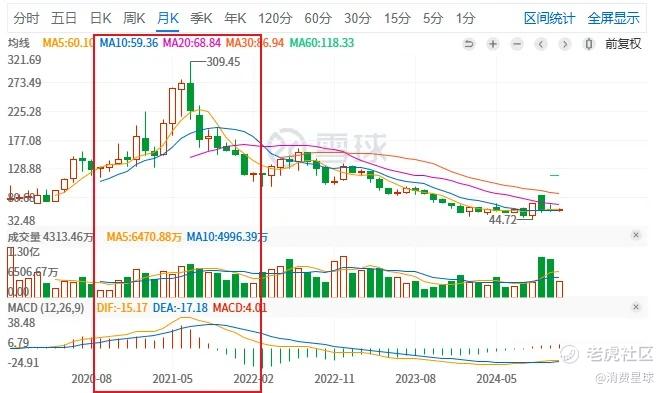Select the 30分 interval tab

pos(358,18)
